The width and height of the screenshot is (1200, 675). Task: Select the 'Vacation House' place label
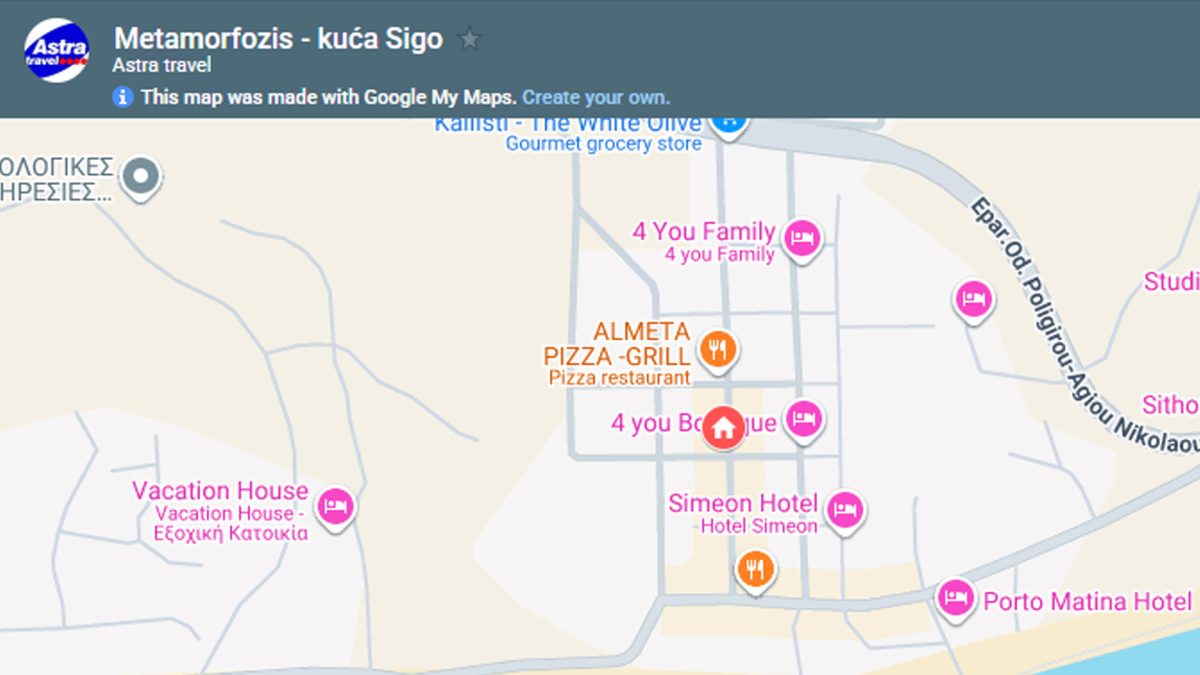[x=220, y=491]
